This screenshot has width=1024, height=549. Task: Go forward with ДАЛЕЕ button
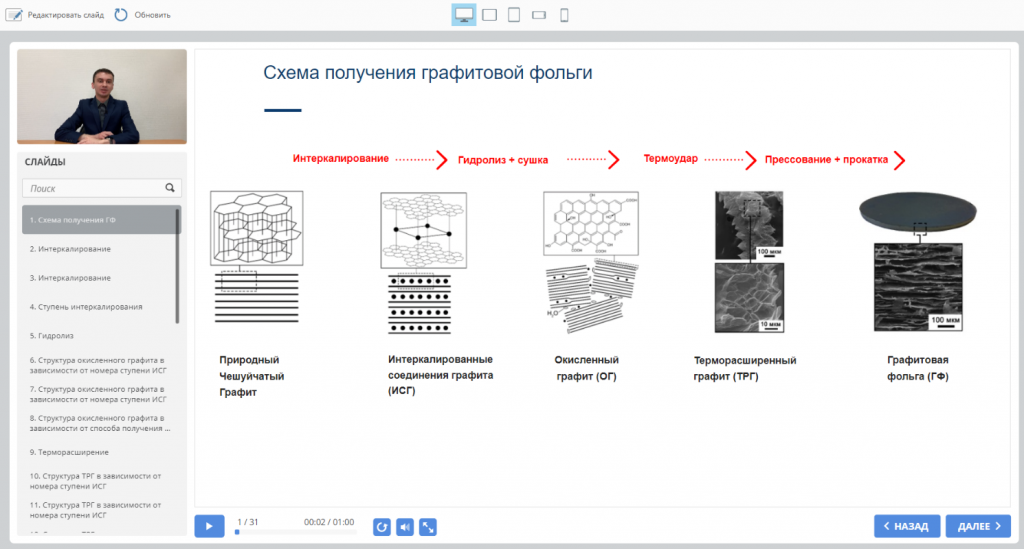click(978, 526)
